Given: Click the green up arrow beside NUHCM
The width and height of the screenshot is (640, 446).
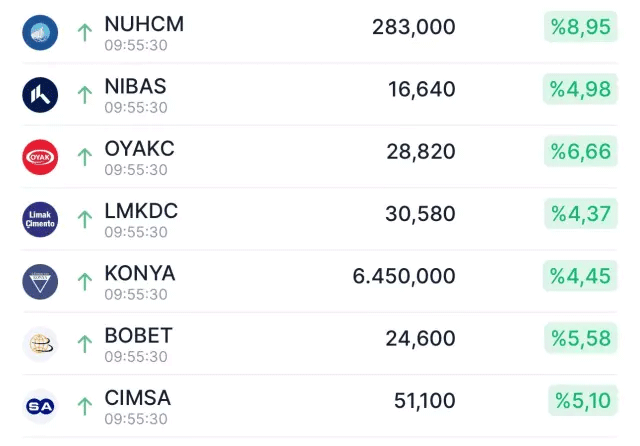Looking at the screenshot, I should click(x=84, y=32).
